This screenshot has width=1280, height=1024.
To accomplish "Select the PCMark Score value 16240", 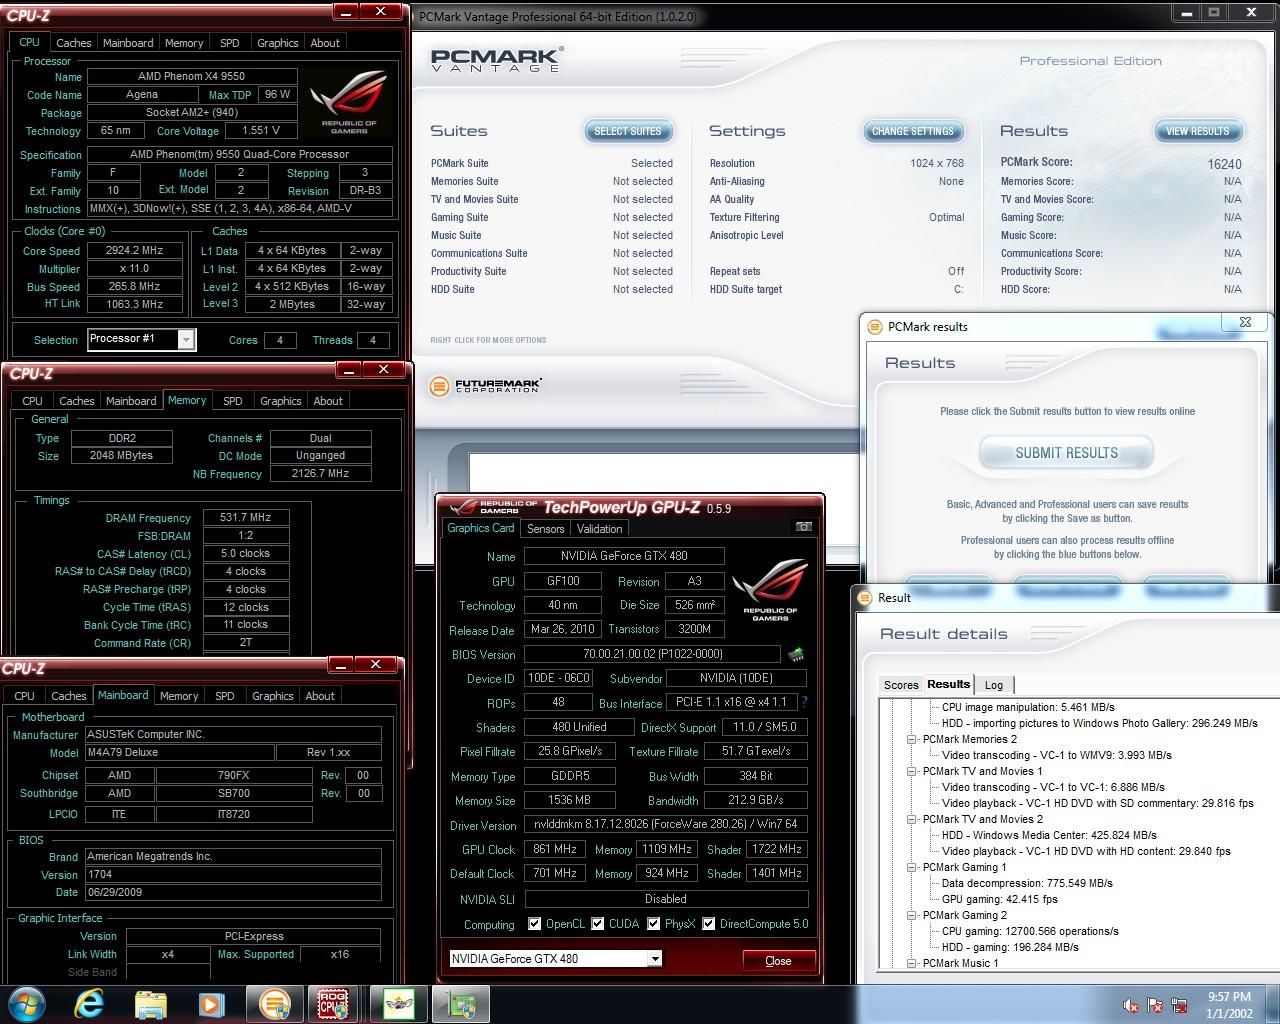I will click(x=1224, y=164).
